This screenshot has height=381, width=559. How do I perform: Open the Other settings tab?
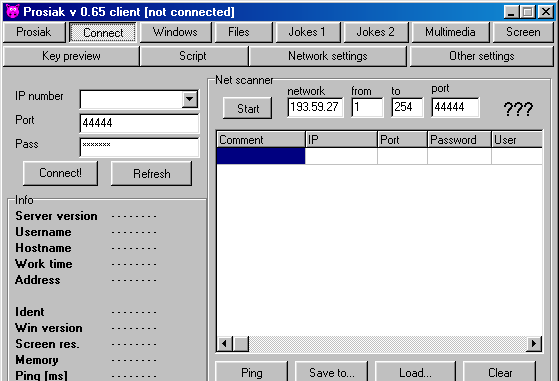tap(482, 56)
